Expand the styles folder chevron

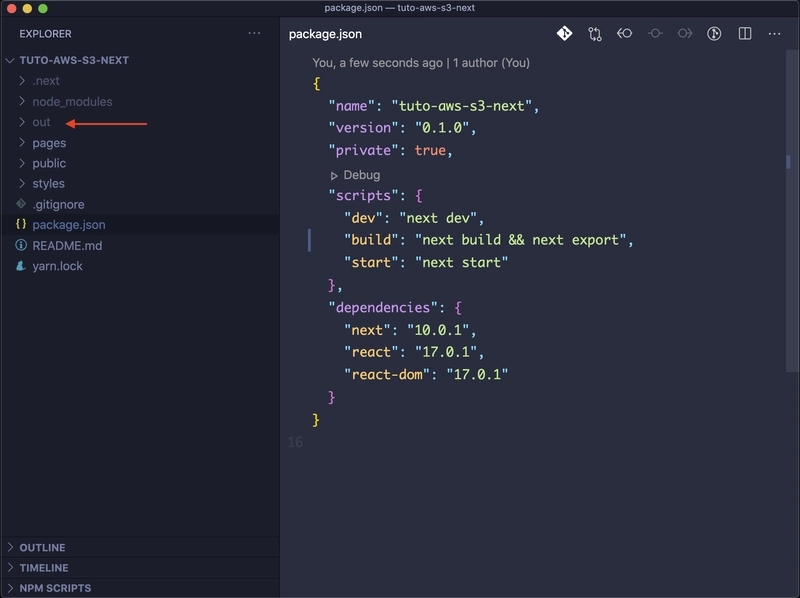coord(22,183)
